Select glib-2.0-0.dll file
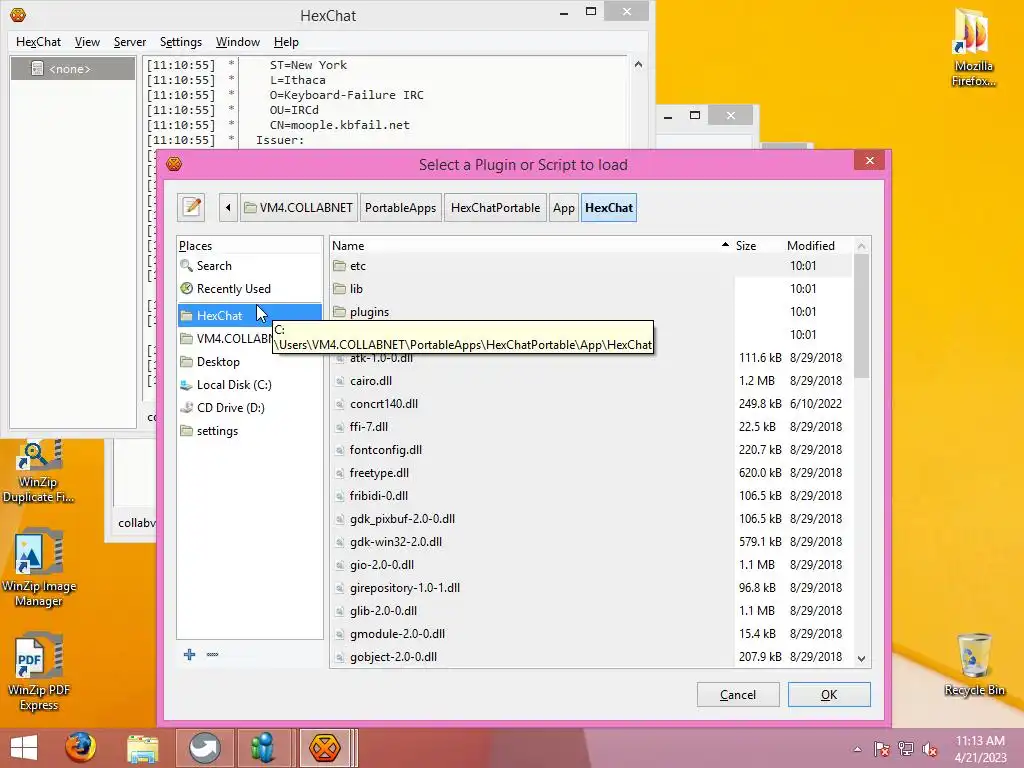 (591, 611)
